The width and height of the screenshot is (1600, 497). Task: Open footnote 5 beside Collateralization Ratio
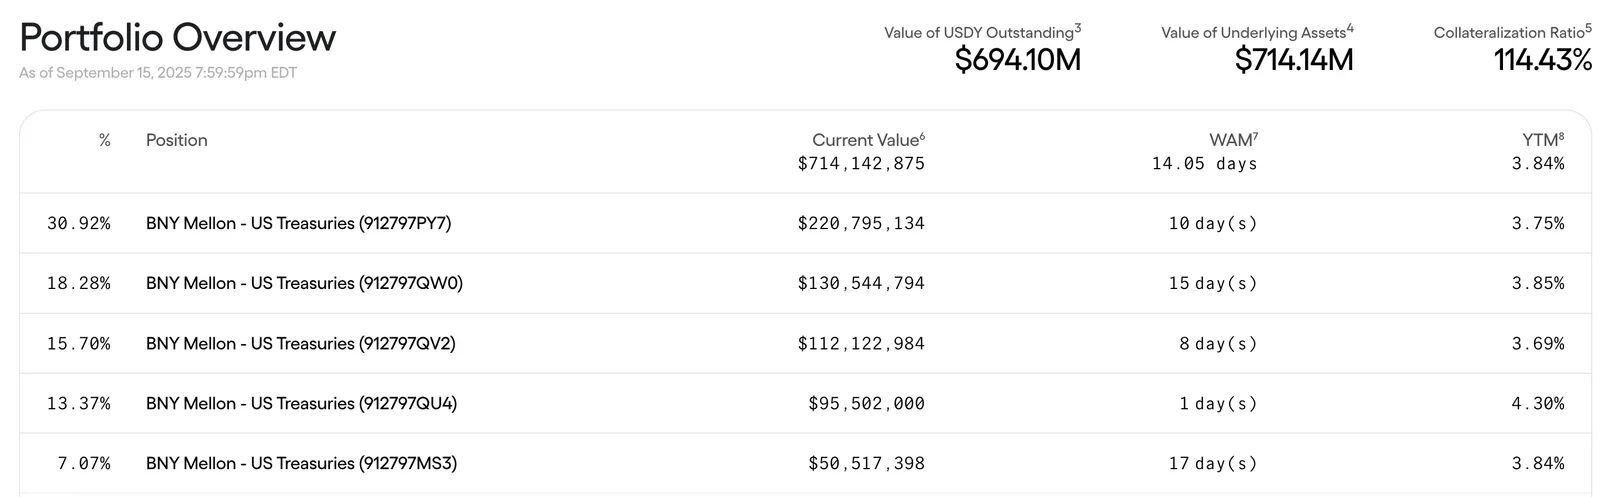coord(1588,28)
